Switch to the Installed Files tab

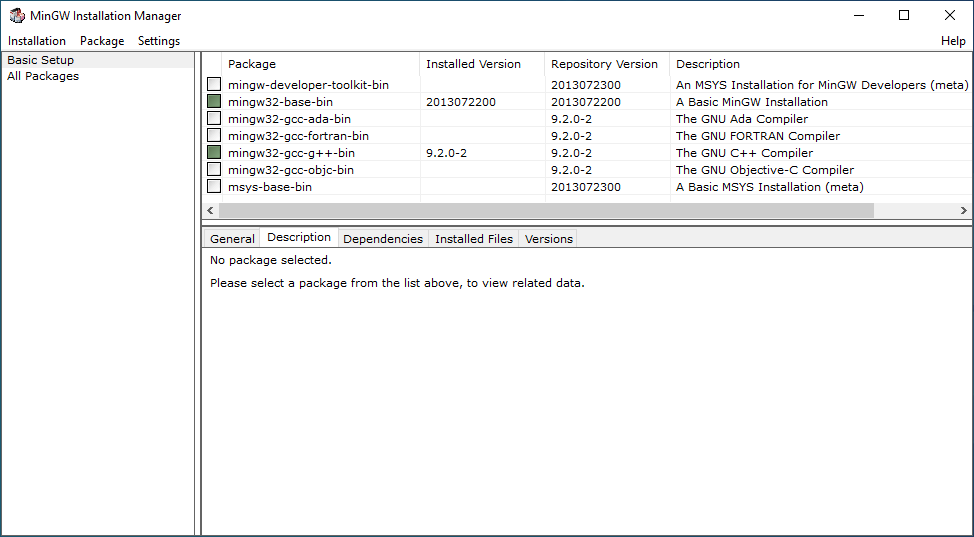(x=474, y=239)
